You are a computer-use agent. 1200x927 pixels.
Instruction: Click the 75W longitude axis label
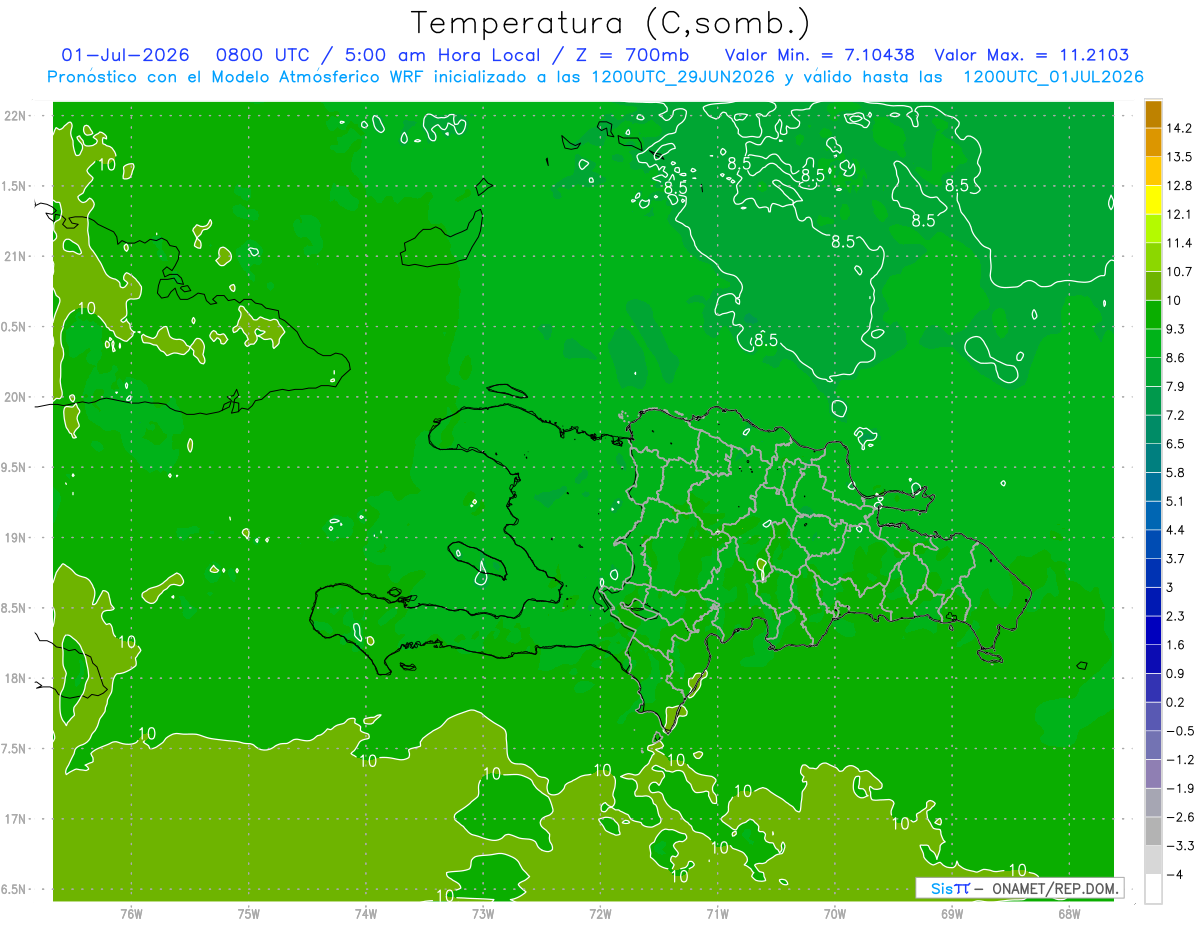pyautogui.click(x=249, y=914)
